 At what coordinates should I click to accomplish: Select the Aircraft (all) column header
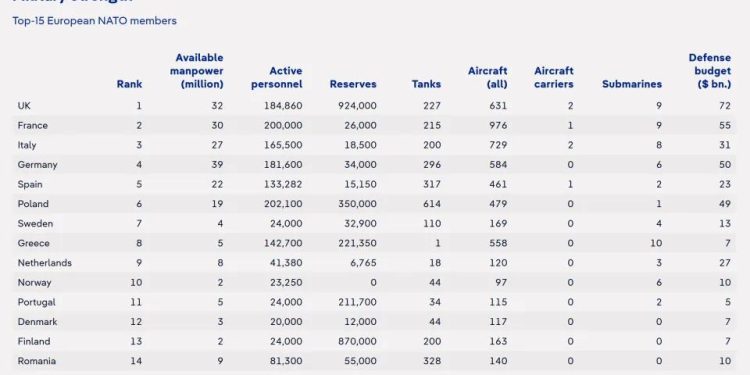point(487,77)
